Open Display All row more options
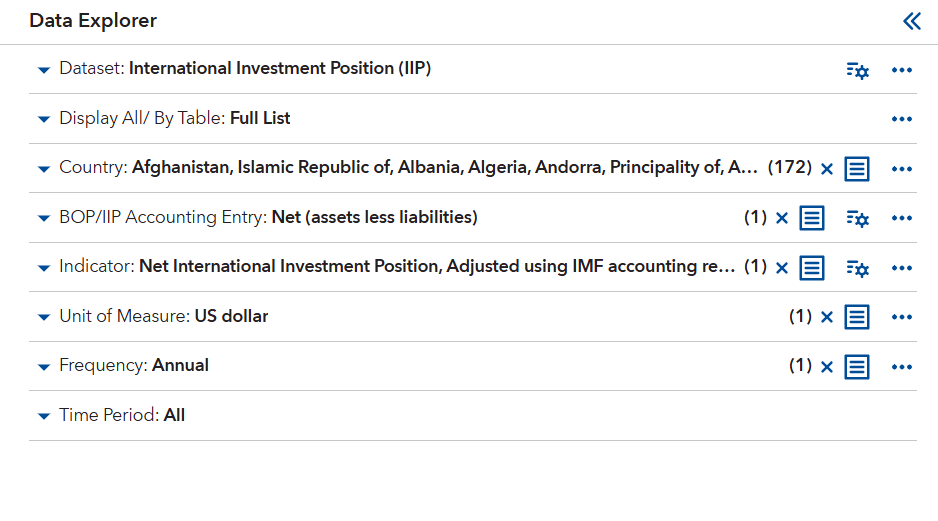Screen dimensions: 938x521 tap(902, 119)
